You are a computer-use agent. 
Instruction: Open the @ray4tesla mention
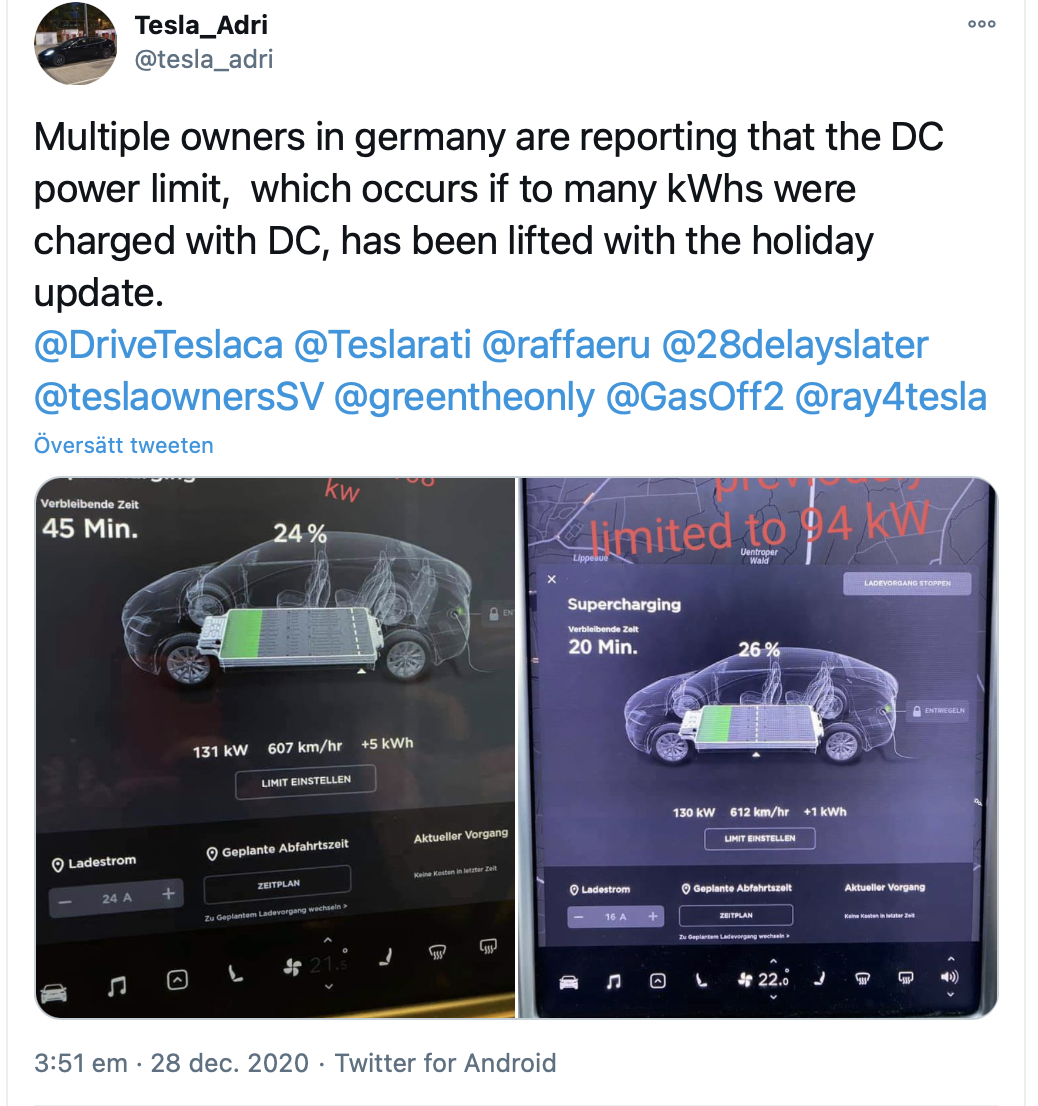(891, 397)
